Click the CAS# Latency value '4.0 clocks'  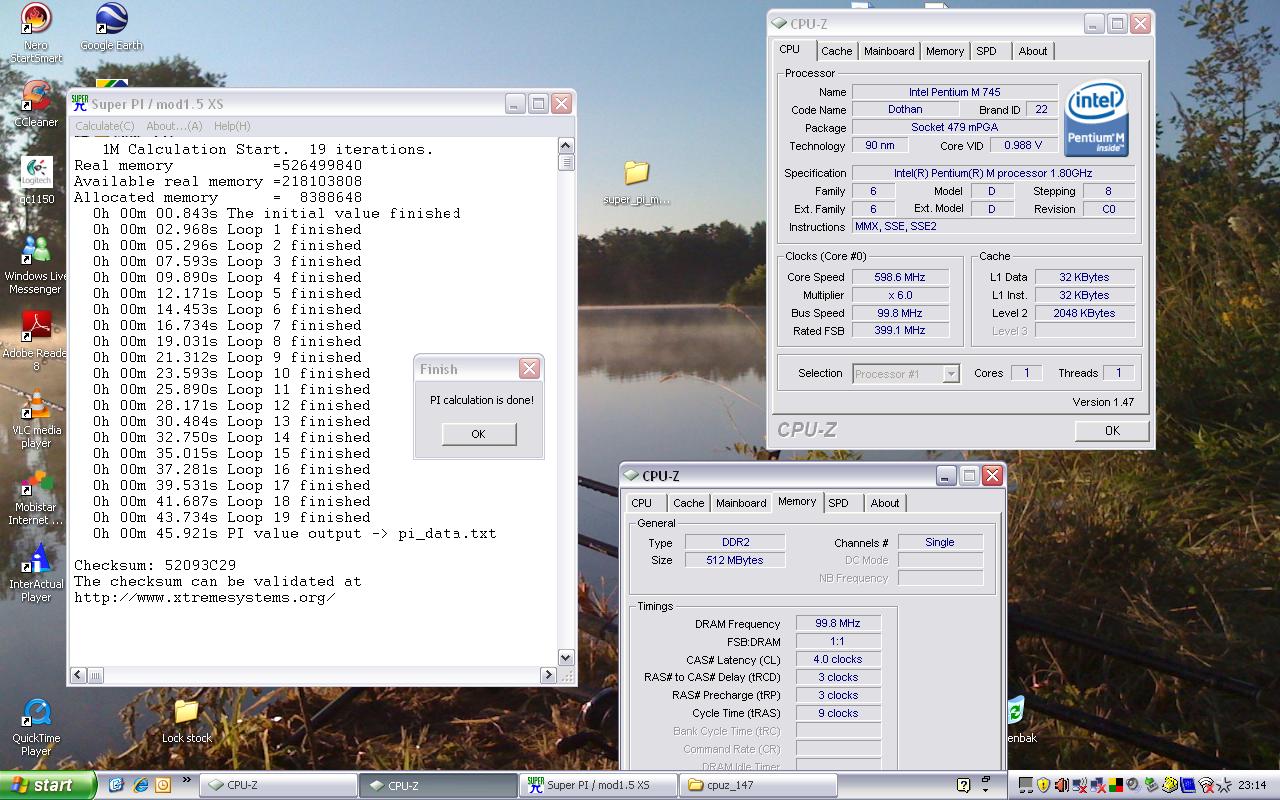click(838, 659)
